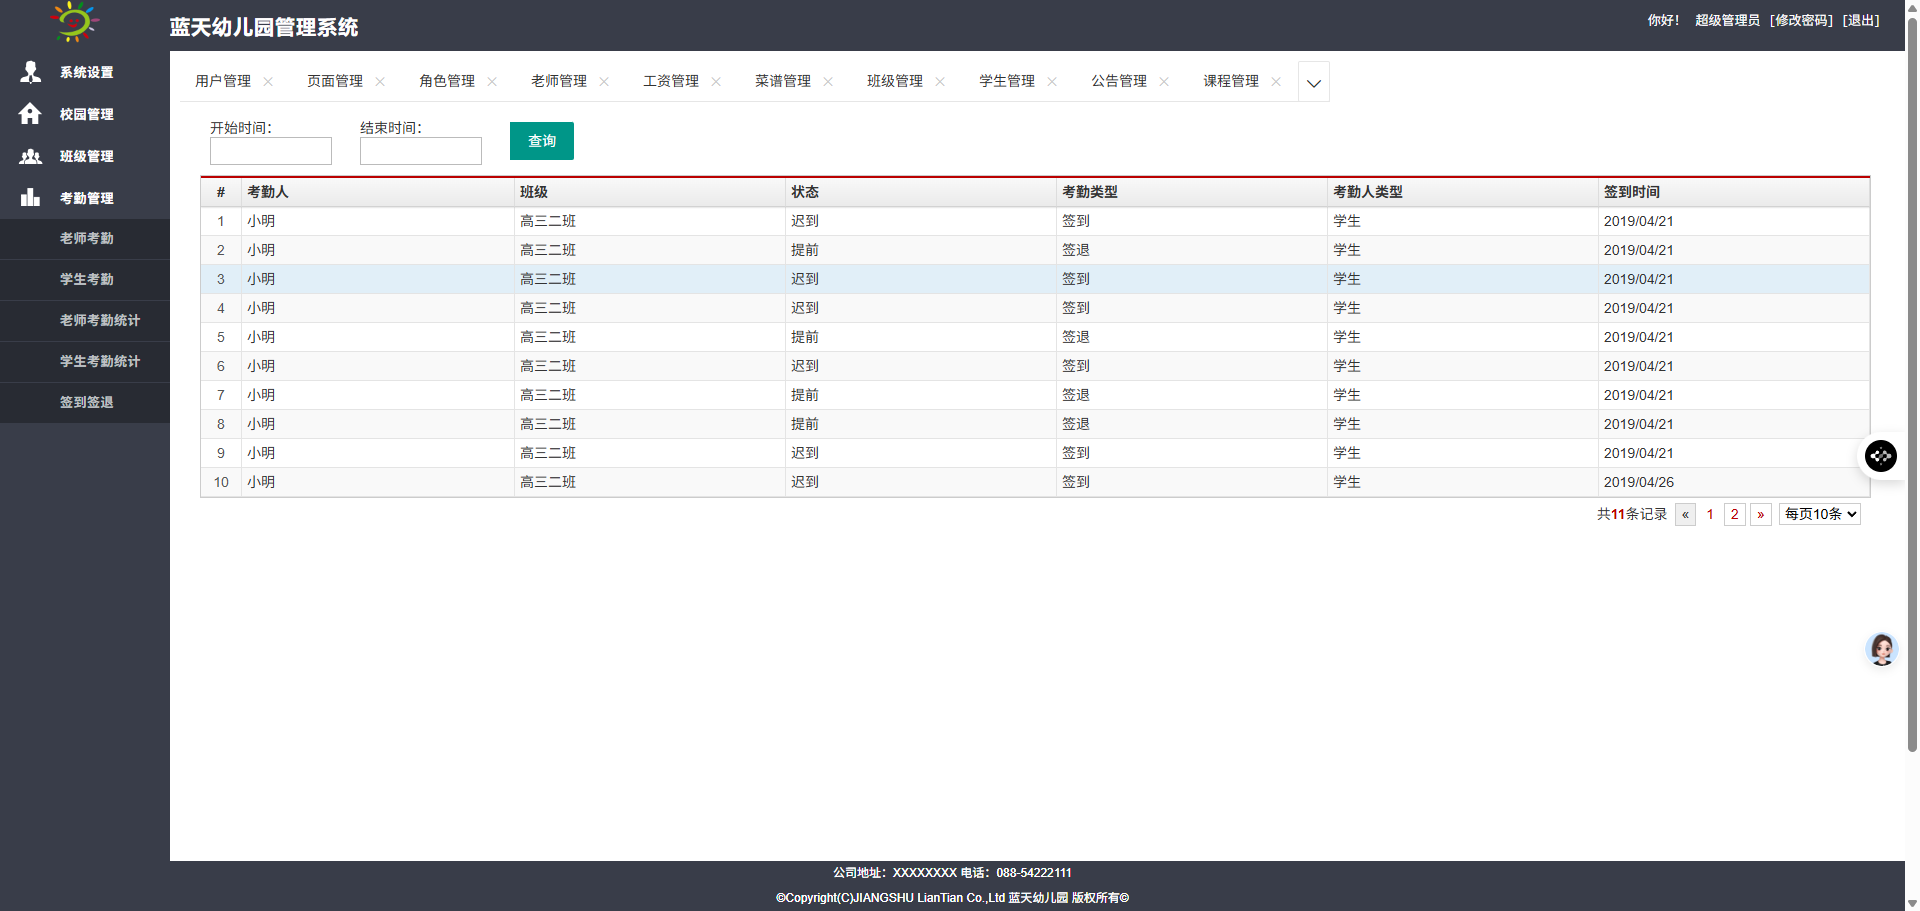1920x911 pixels.
Task: Close the 课程管理 tab
Action: [x=1276, y=82]
